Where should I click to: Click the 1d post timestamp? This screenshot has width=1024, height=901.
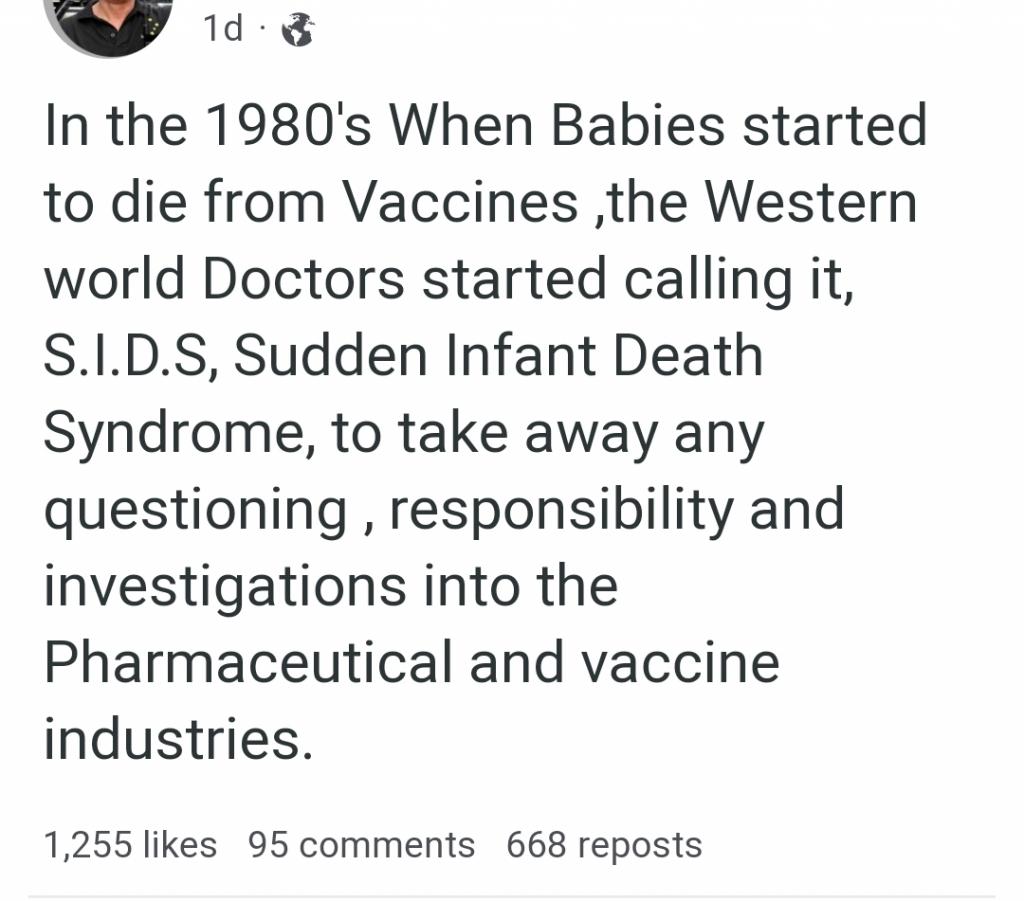coord(224,30)
